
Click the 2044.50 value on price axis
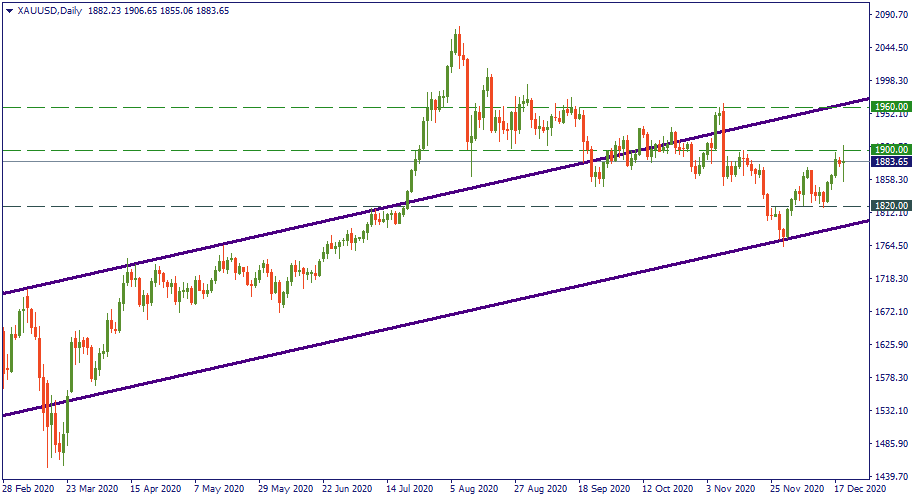point(890,48)
